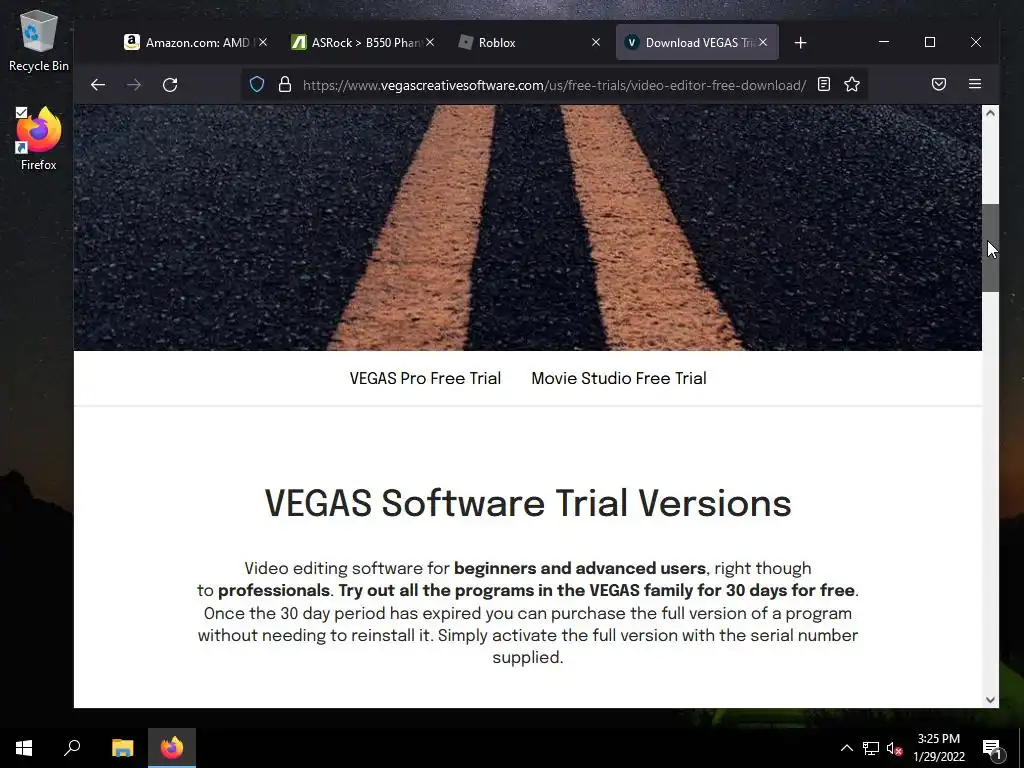Open the notification action center icon
1024x768 pixels.
[992, 748]
